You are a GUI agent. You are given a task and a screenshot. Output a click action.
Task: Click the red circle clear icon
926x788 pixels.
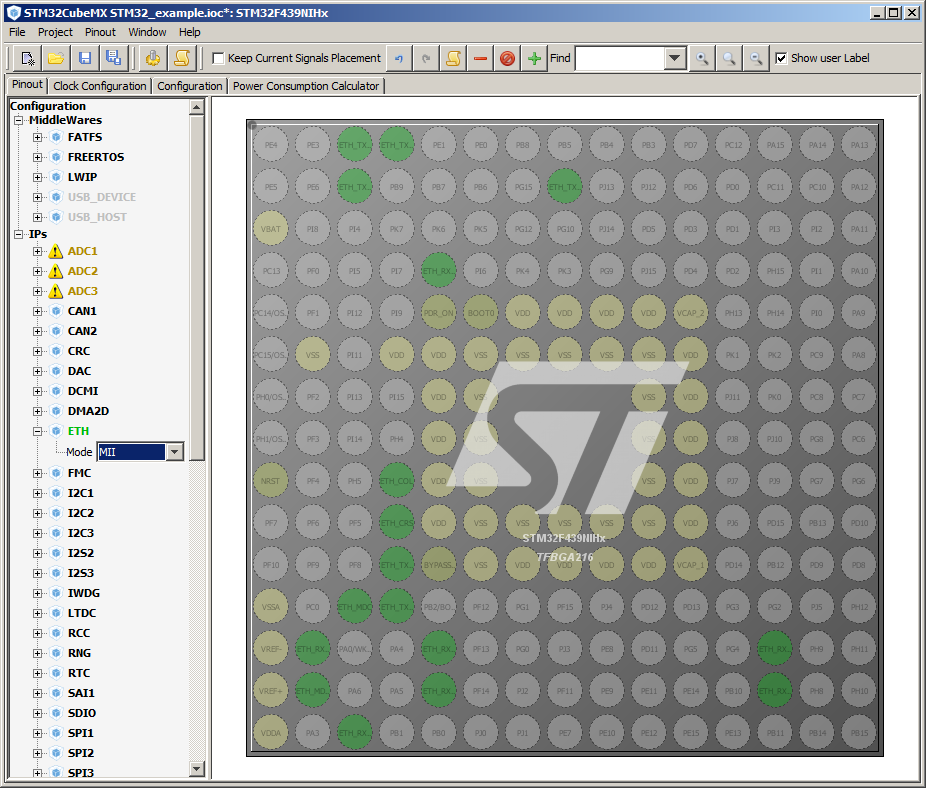pos(508,58)
